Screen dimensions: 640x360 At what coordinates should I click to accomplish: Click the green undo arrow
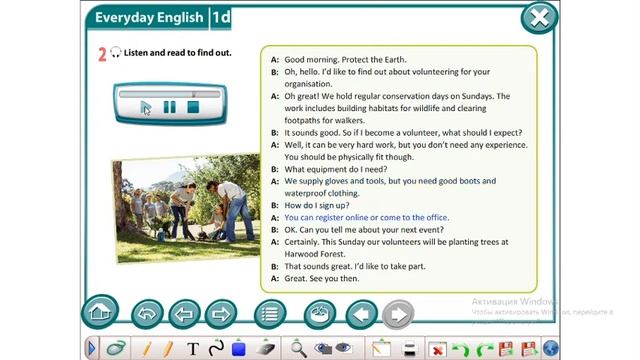[x=461, y=350]
